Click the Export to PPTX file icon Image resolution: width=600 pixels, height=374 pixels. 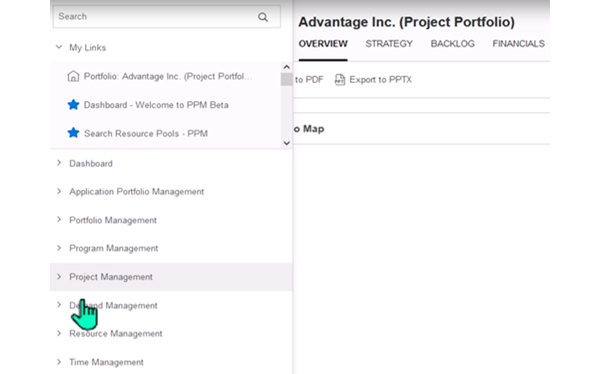[340, 80]
